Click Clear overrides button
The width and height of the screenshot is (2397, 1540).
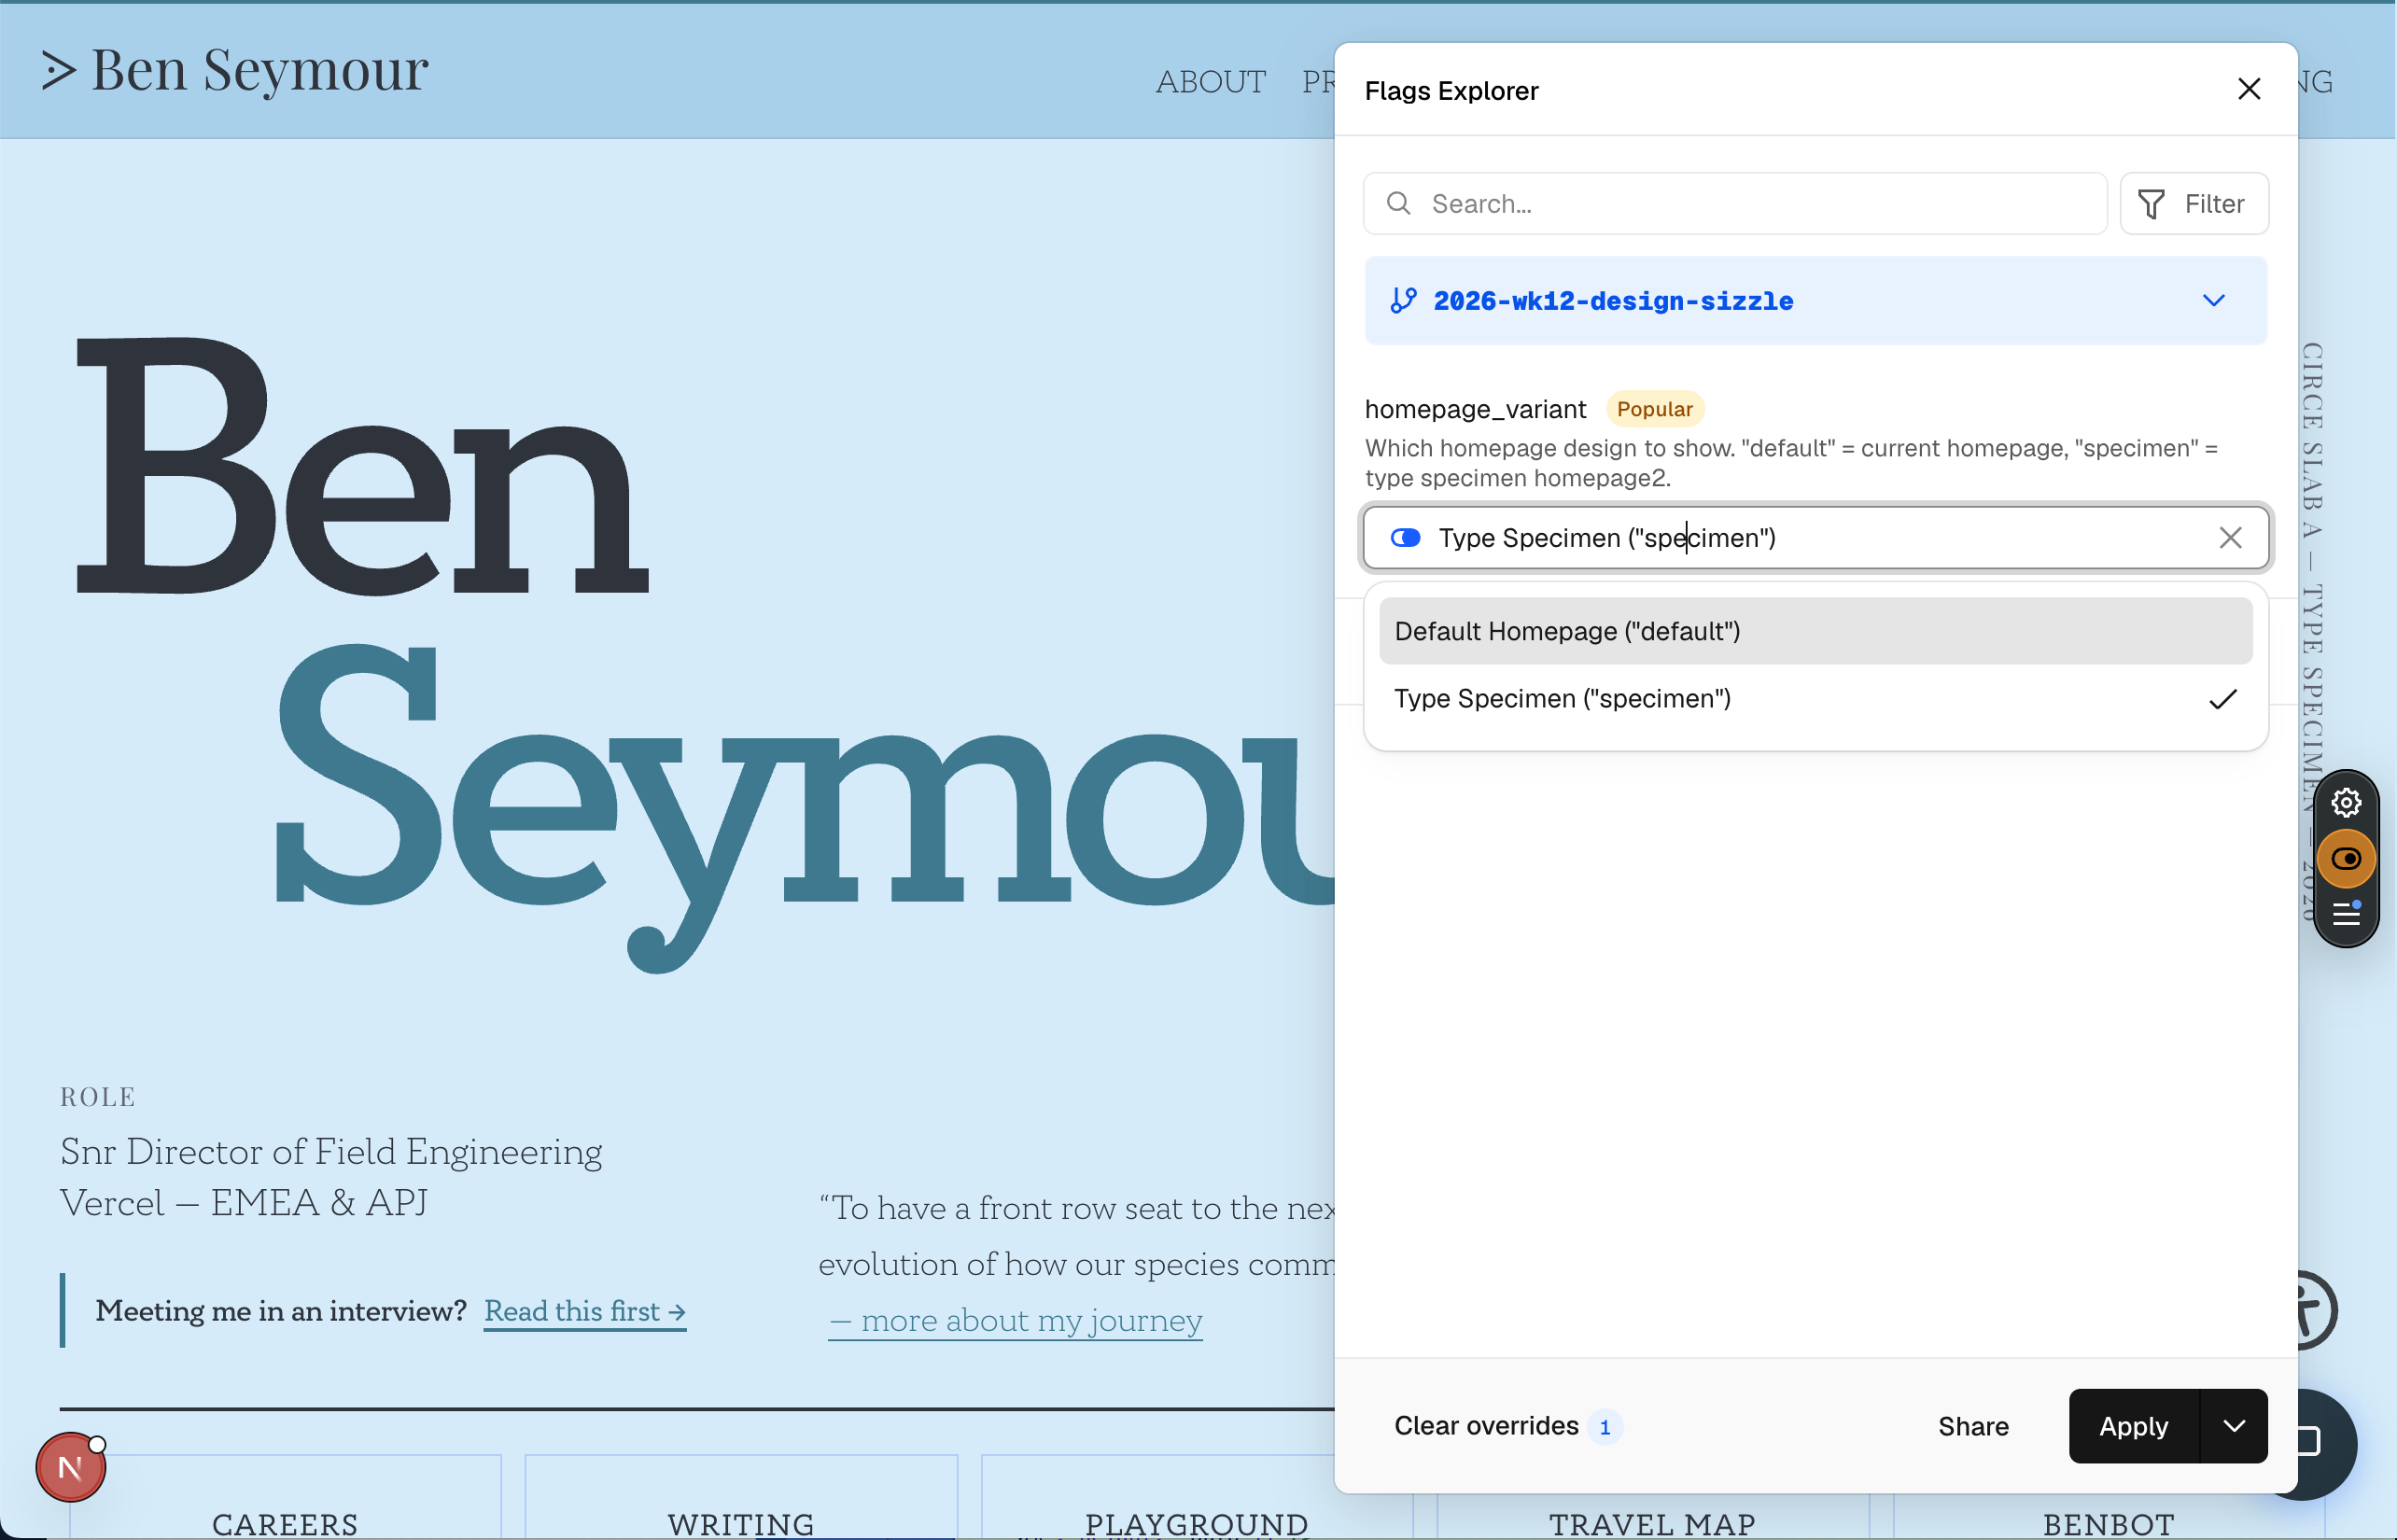(1486, 1426)
